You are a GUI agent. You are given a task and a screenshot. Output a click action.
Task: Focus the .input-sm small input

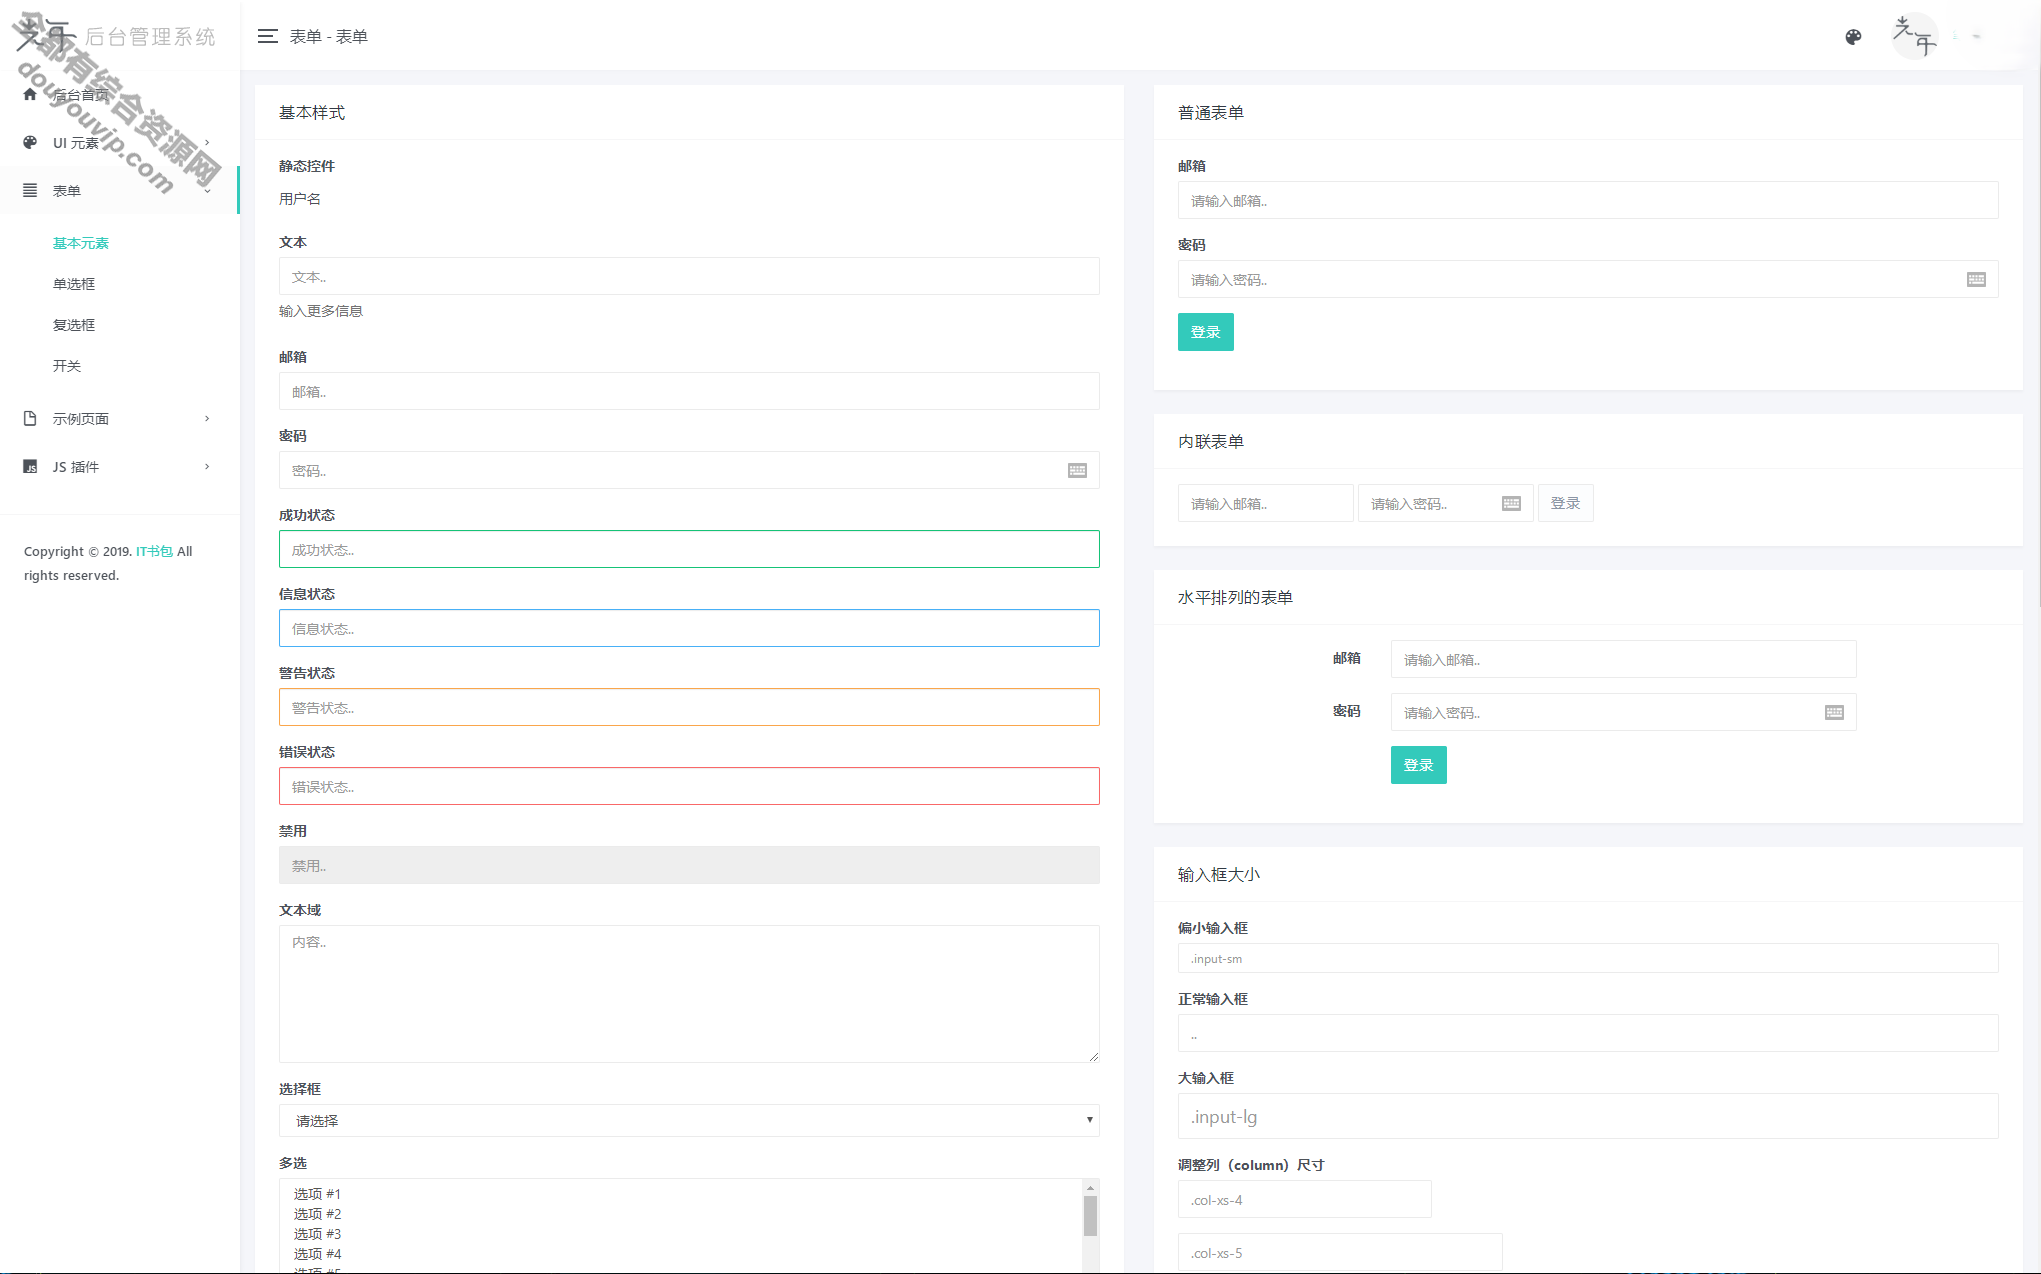coord(1588,958)
